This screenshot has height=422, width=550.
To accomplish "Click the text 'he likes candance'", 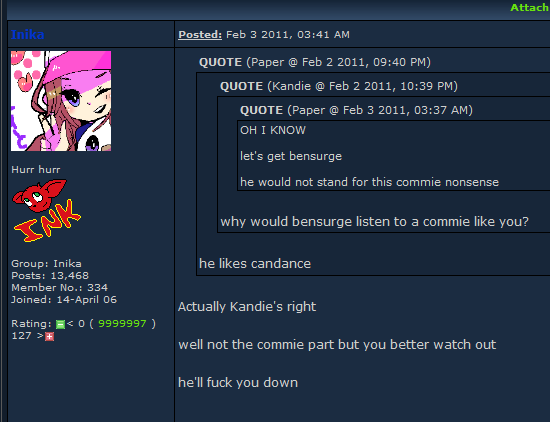I will click(x=255, y=263).
